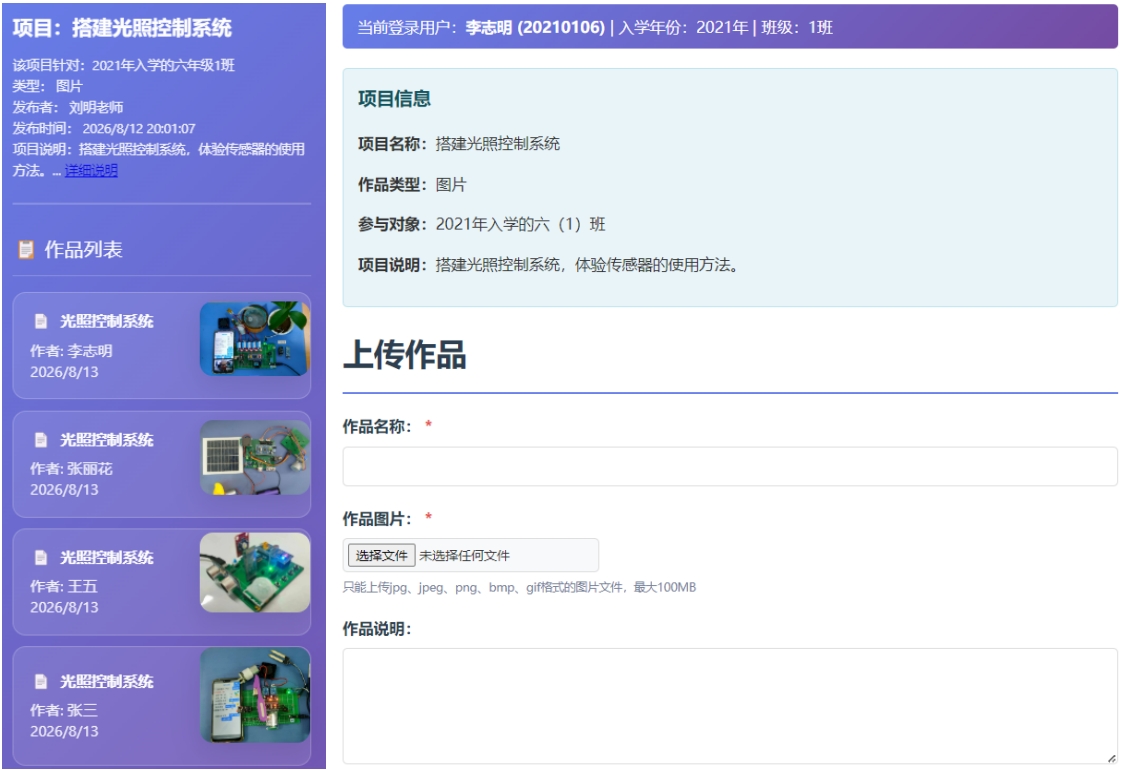Image resolution: width=1125 pixels, height=770 pixels.
Task: Open thumbnail of 张丽花's solar panel work
Action: pyautogui.click(x=255, y=458)
